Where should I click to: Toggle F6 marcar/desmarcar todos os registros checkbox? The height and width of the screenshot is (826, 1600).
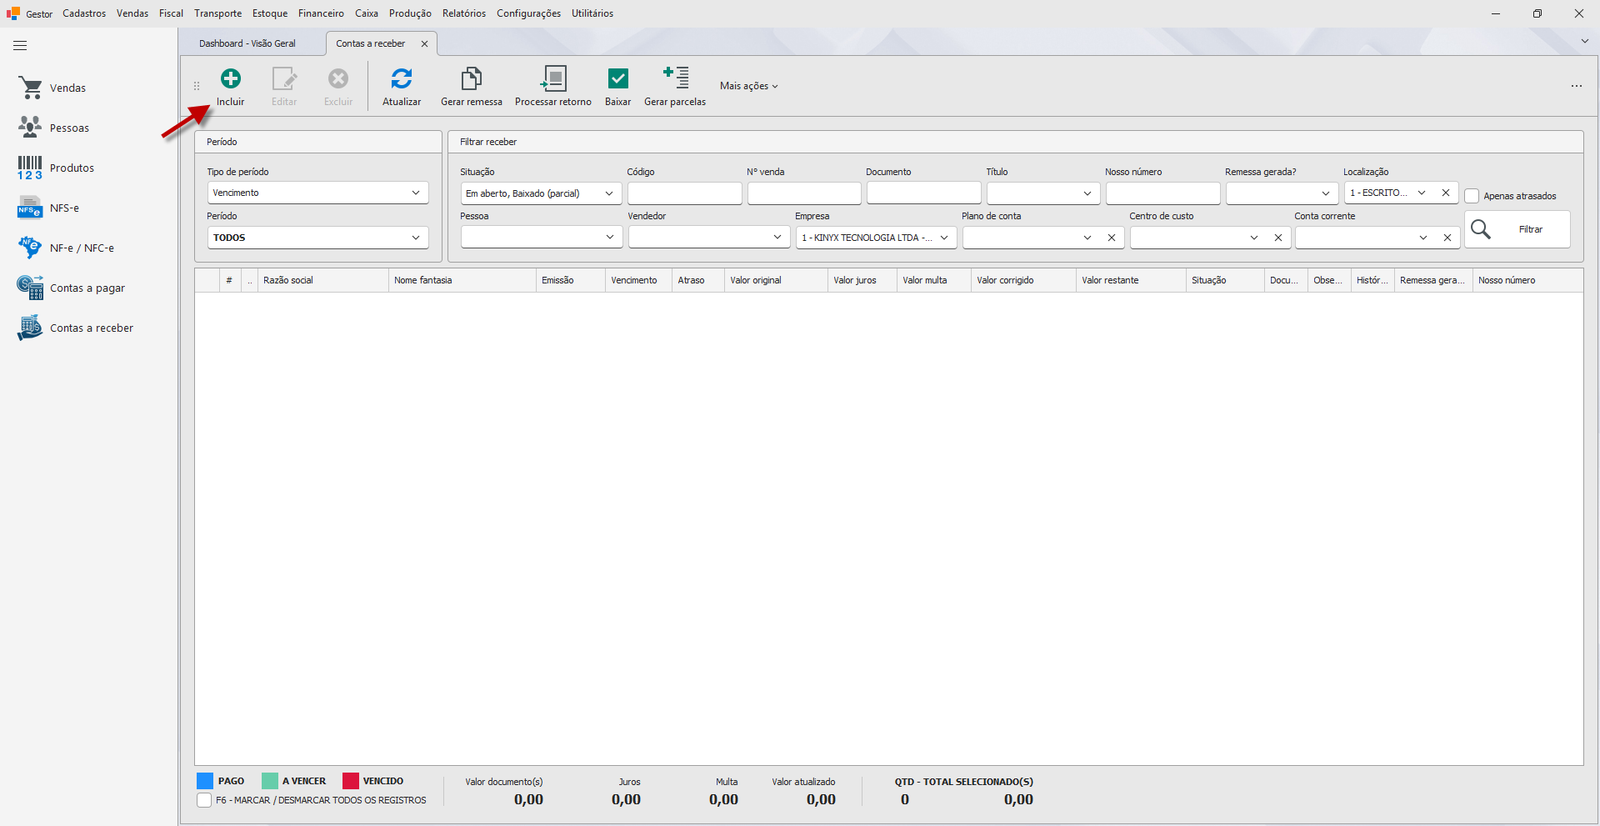click(x=205, y=800)
